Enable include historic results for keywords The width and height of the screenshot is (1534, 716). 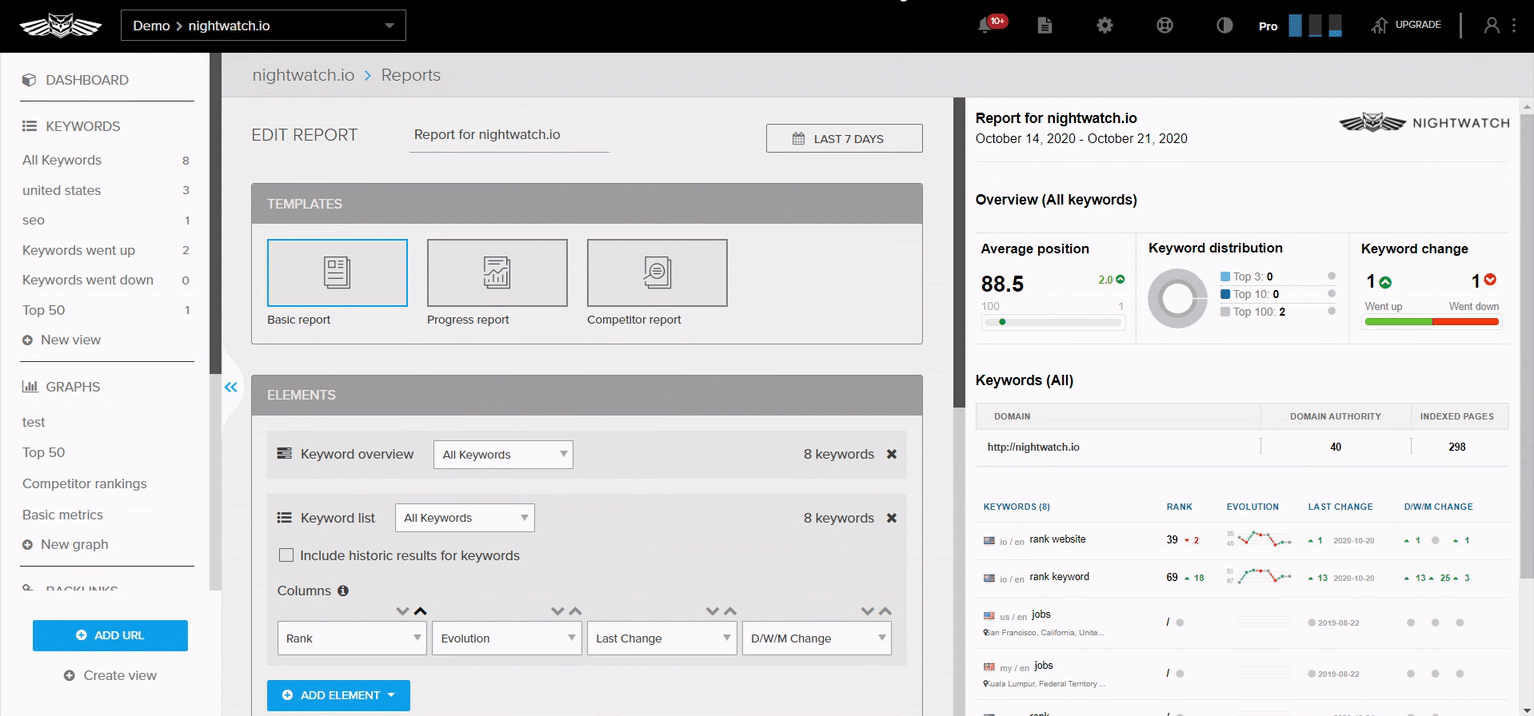[x=286, y=555]
